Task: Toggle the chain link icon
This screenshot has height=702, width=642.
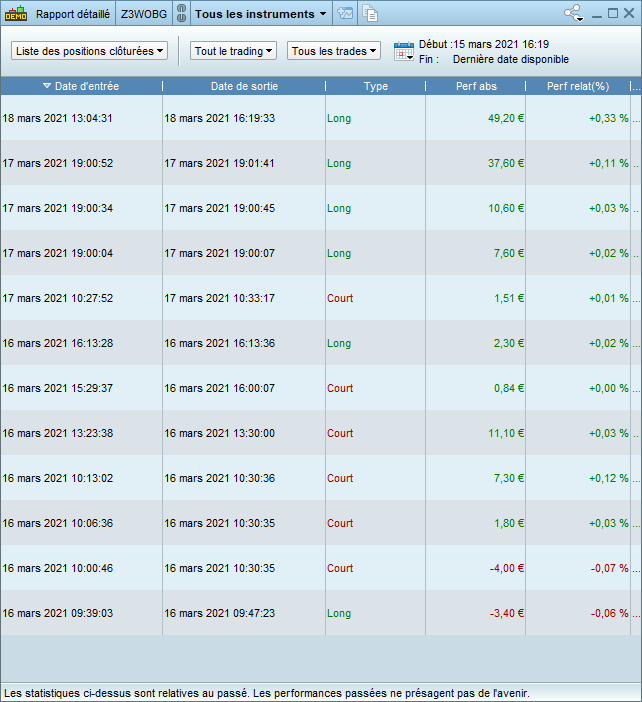Action: [181, 13]
